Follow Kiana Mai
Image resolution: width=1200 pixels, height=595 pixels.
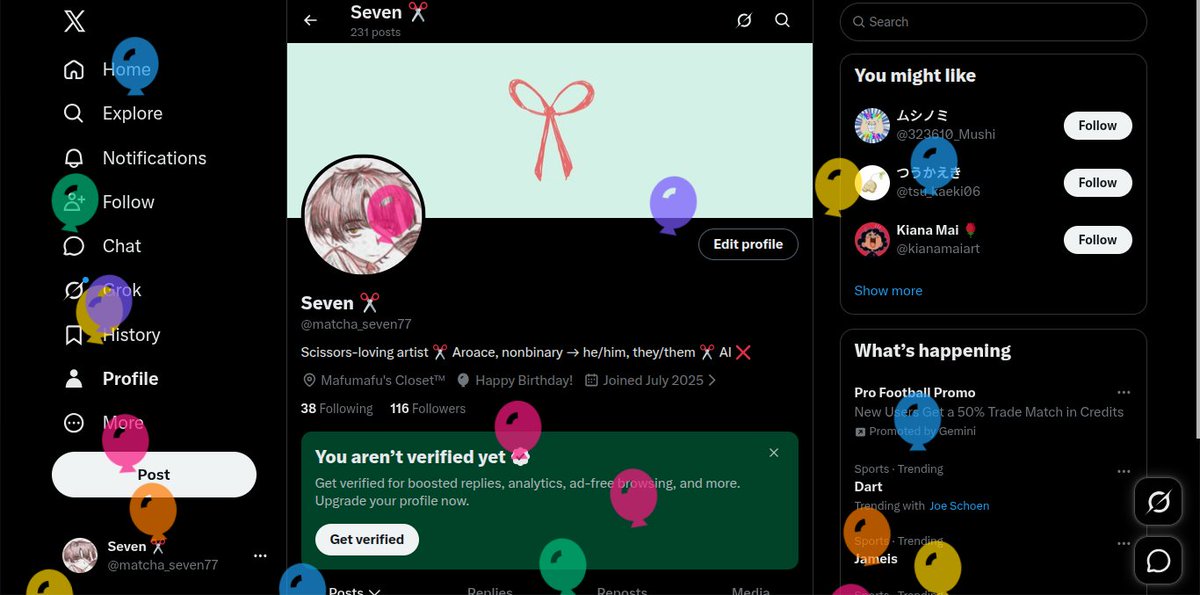[1097, 240]
